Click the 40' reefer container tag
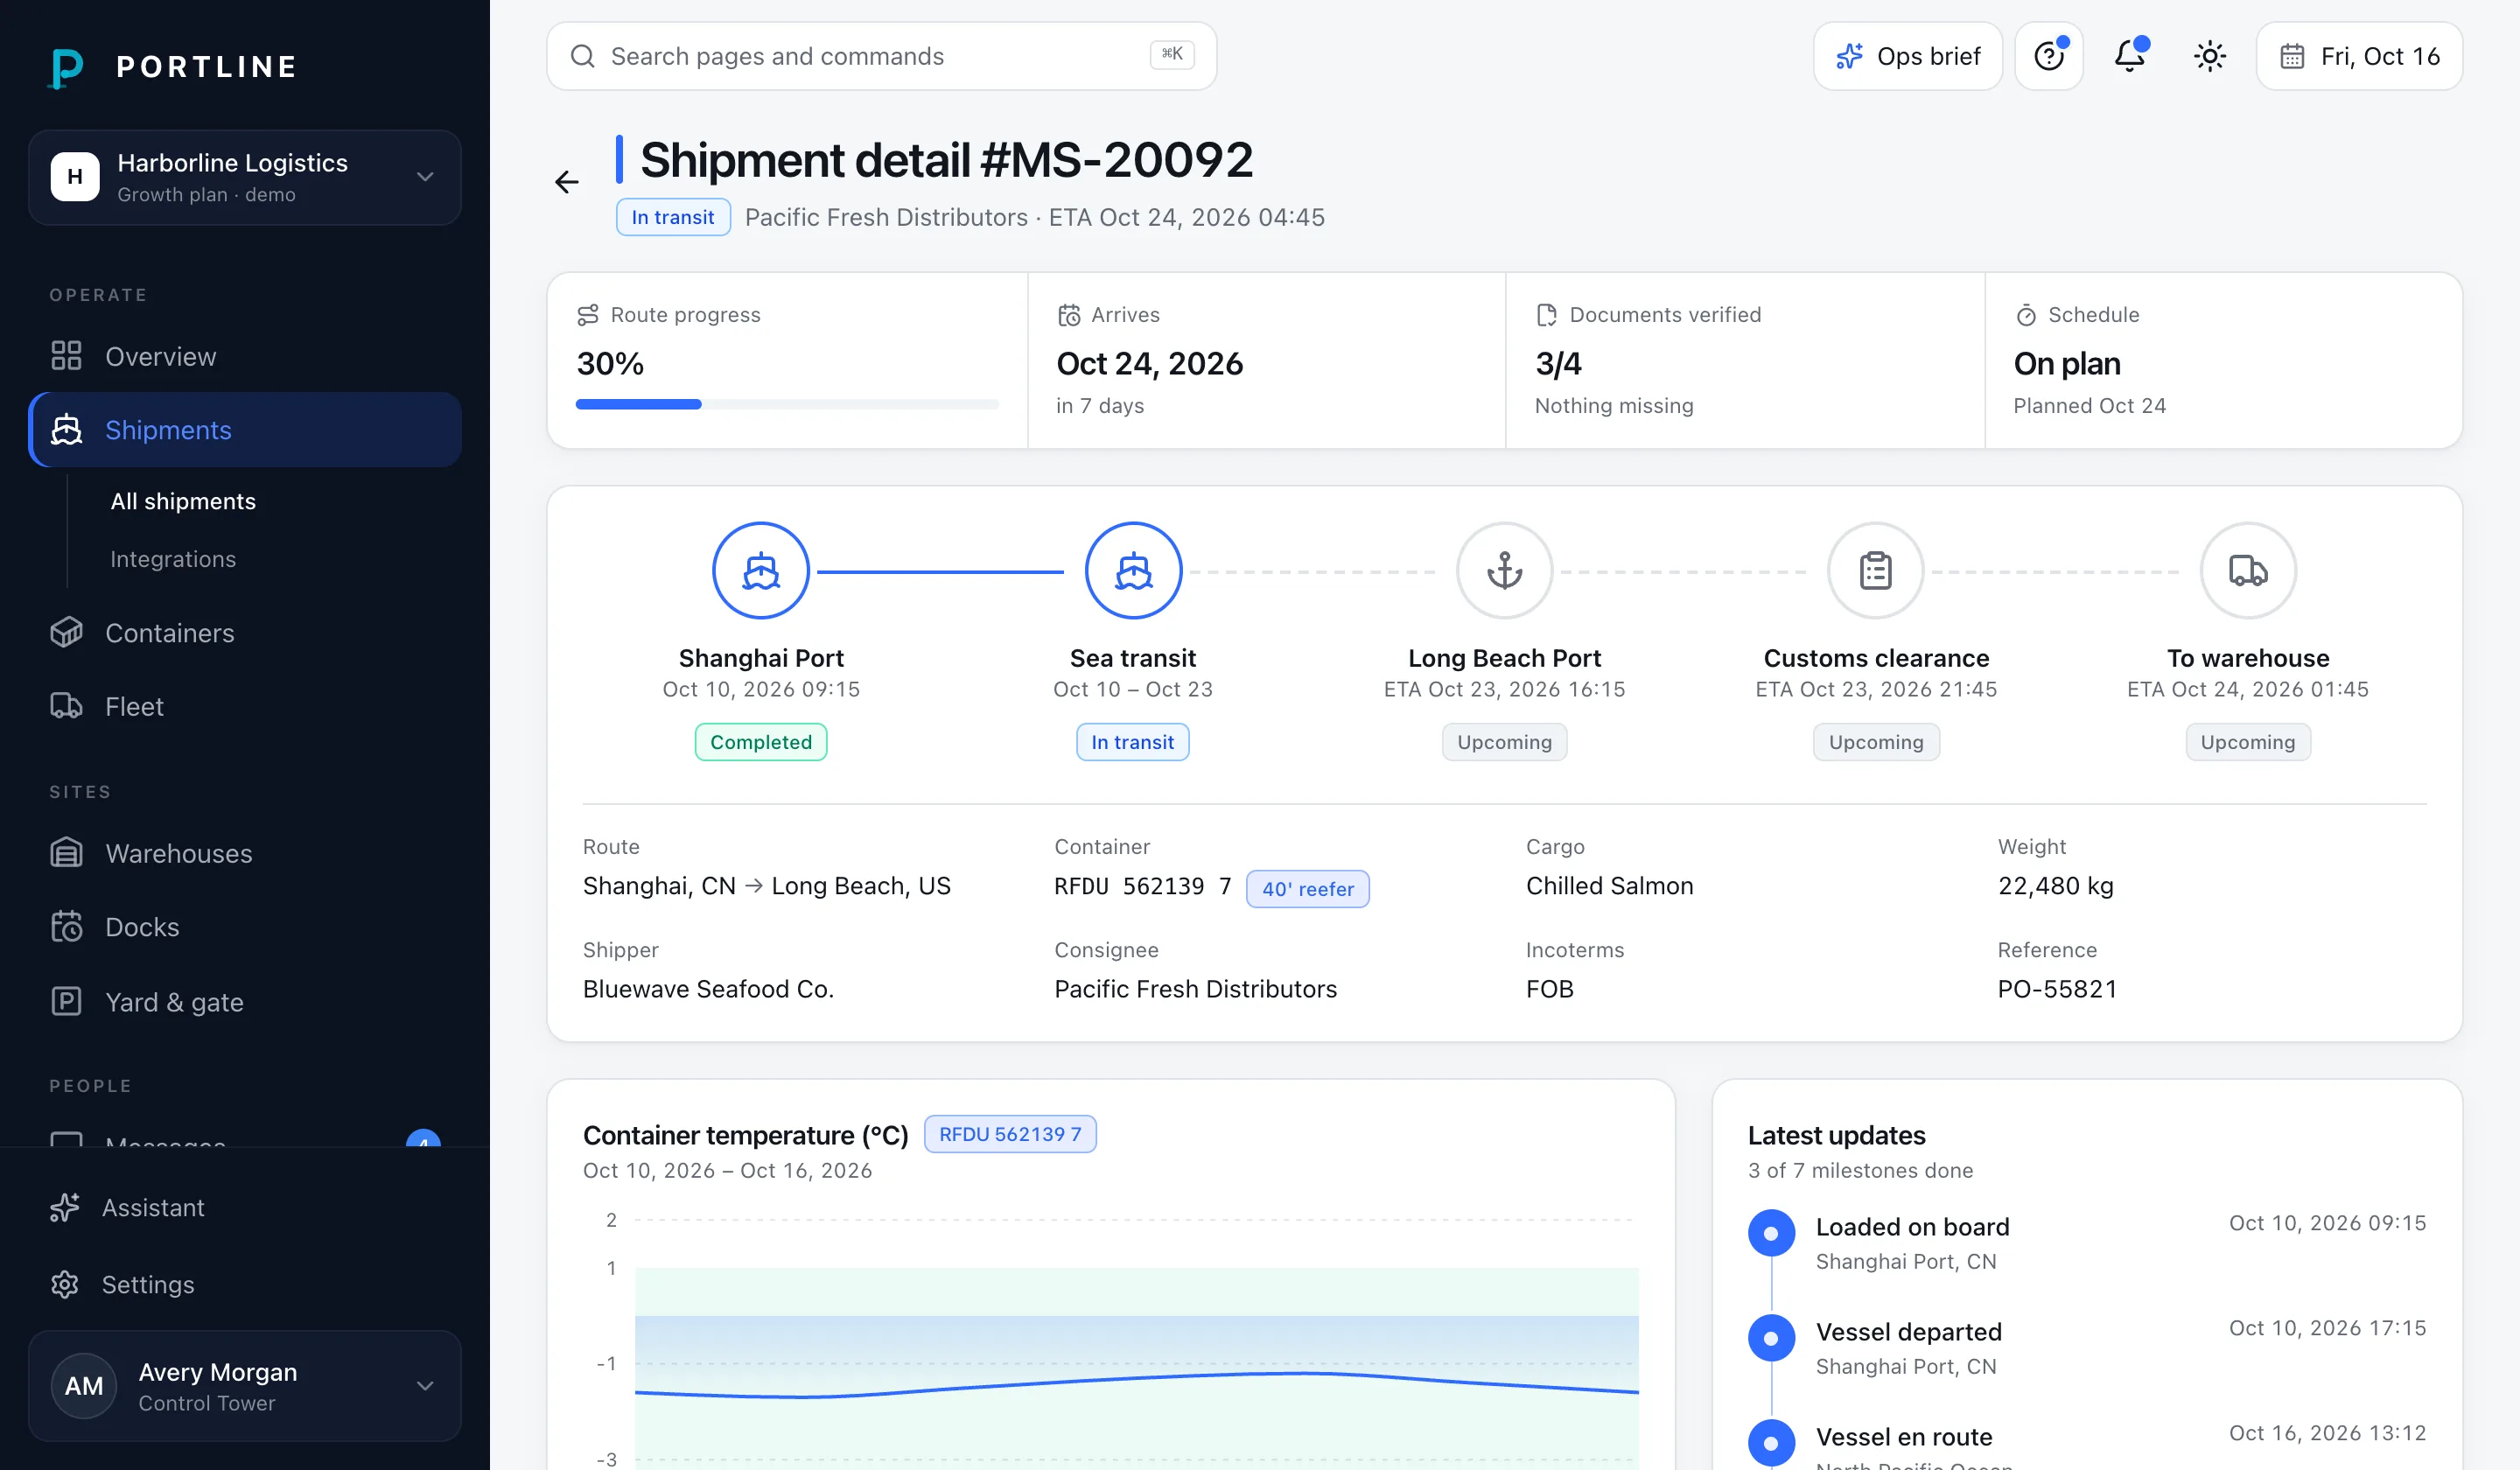The height and width of the screenshot is (1470, 2520). [1308, 889]
